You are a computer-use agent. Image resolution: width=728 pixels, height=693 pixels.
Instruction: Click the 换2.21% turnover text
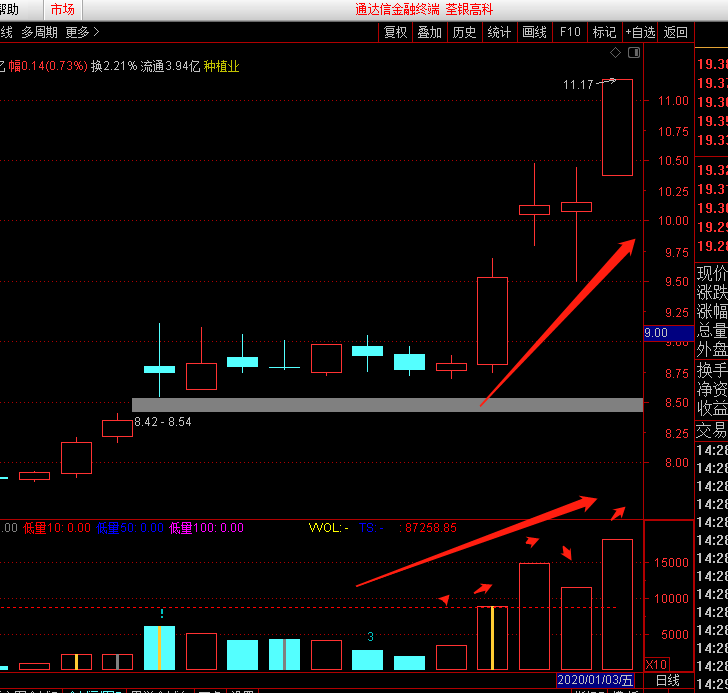[114, 66]
